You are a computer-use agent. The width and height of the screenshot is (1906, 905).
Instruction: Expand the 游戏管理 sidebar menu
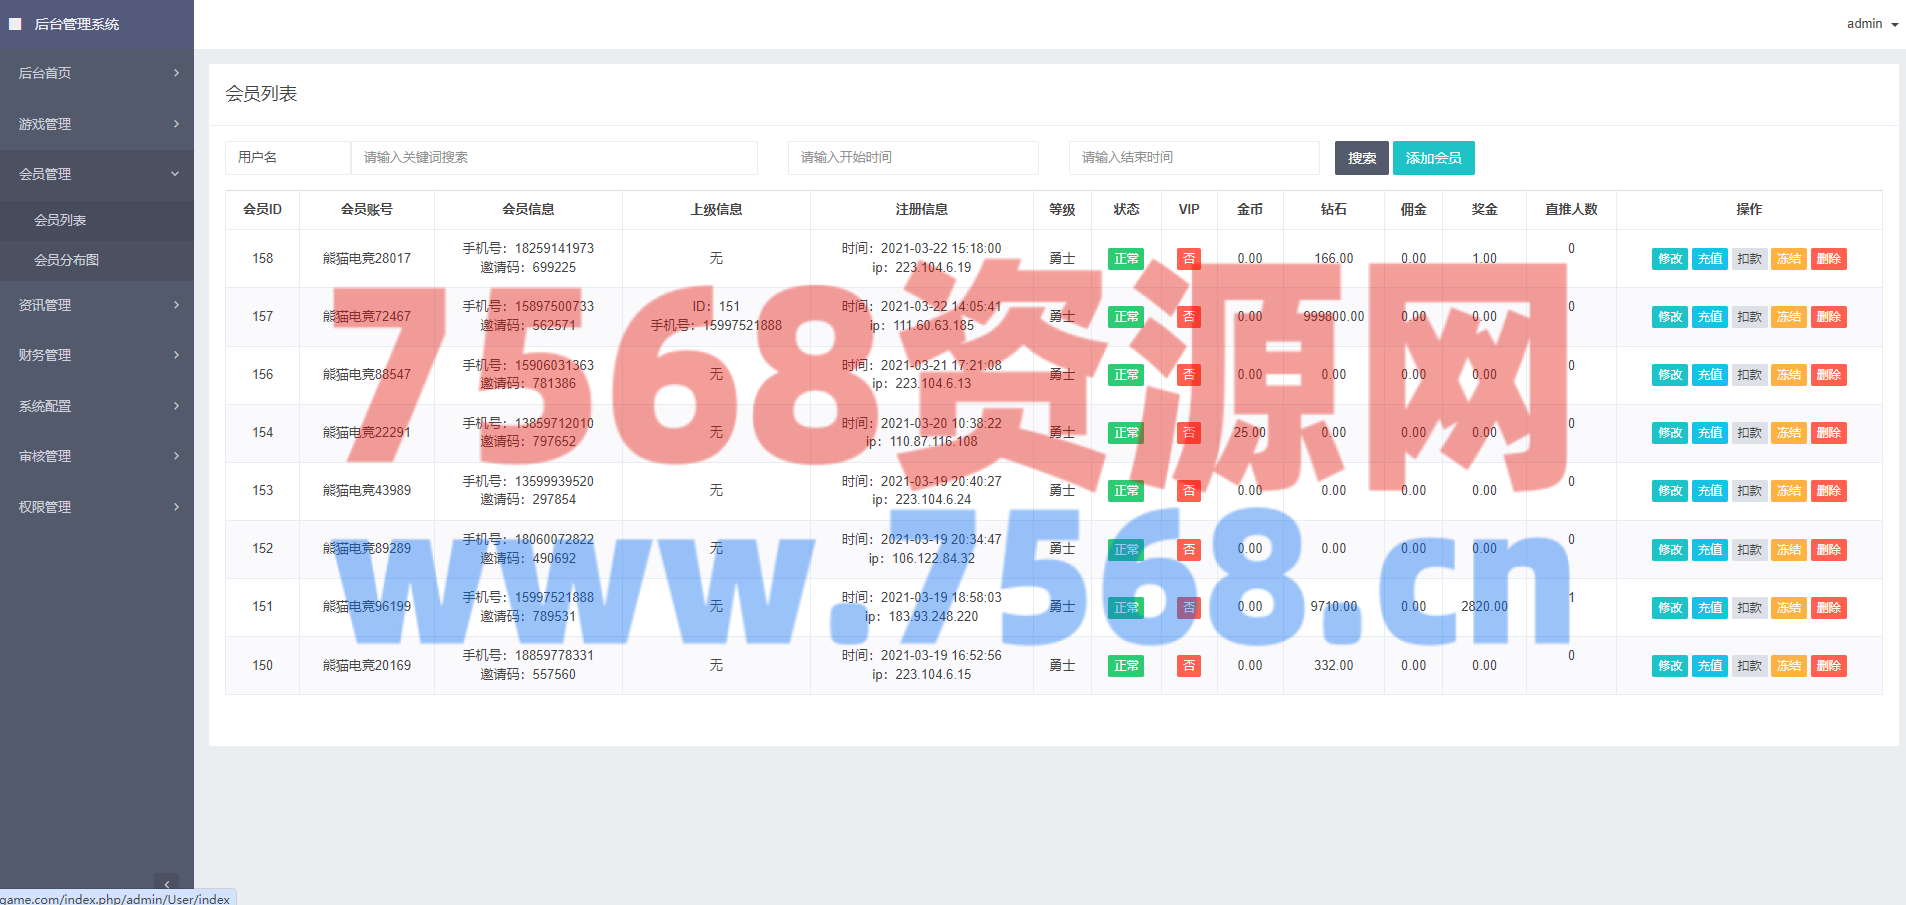(97, 124)
